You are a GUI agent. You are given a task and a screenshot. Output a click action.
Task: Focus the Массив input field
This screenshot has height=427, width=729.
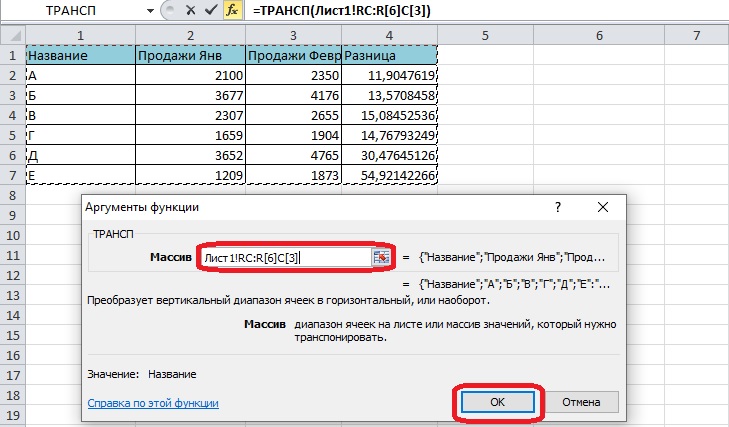point(287,257)
